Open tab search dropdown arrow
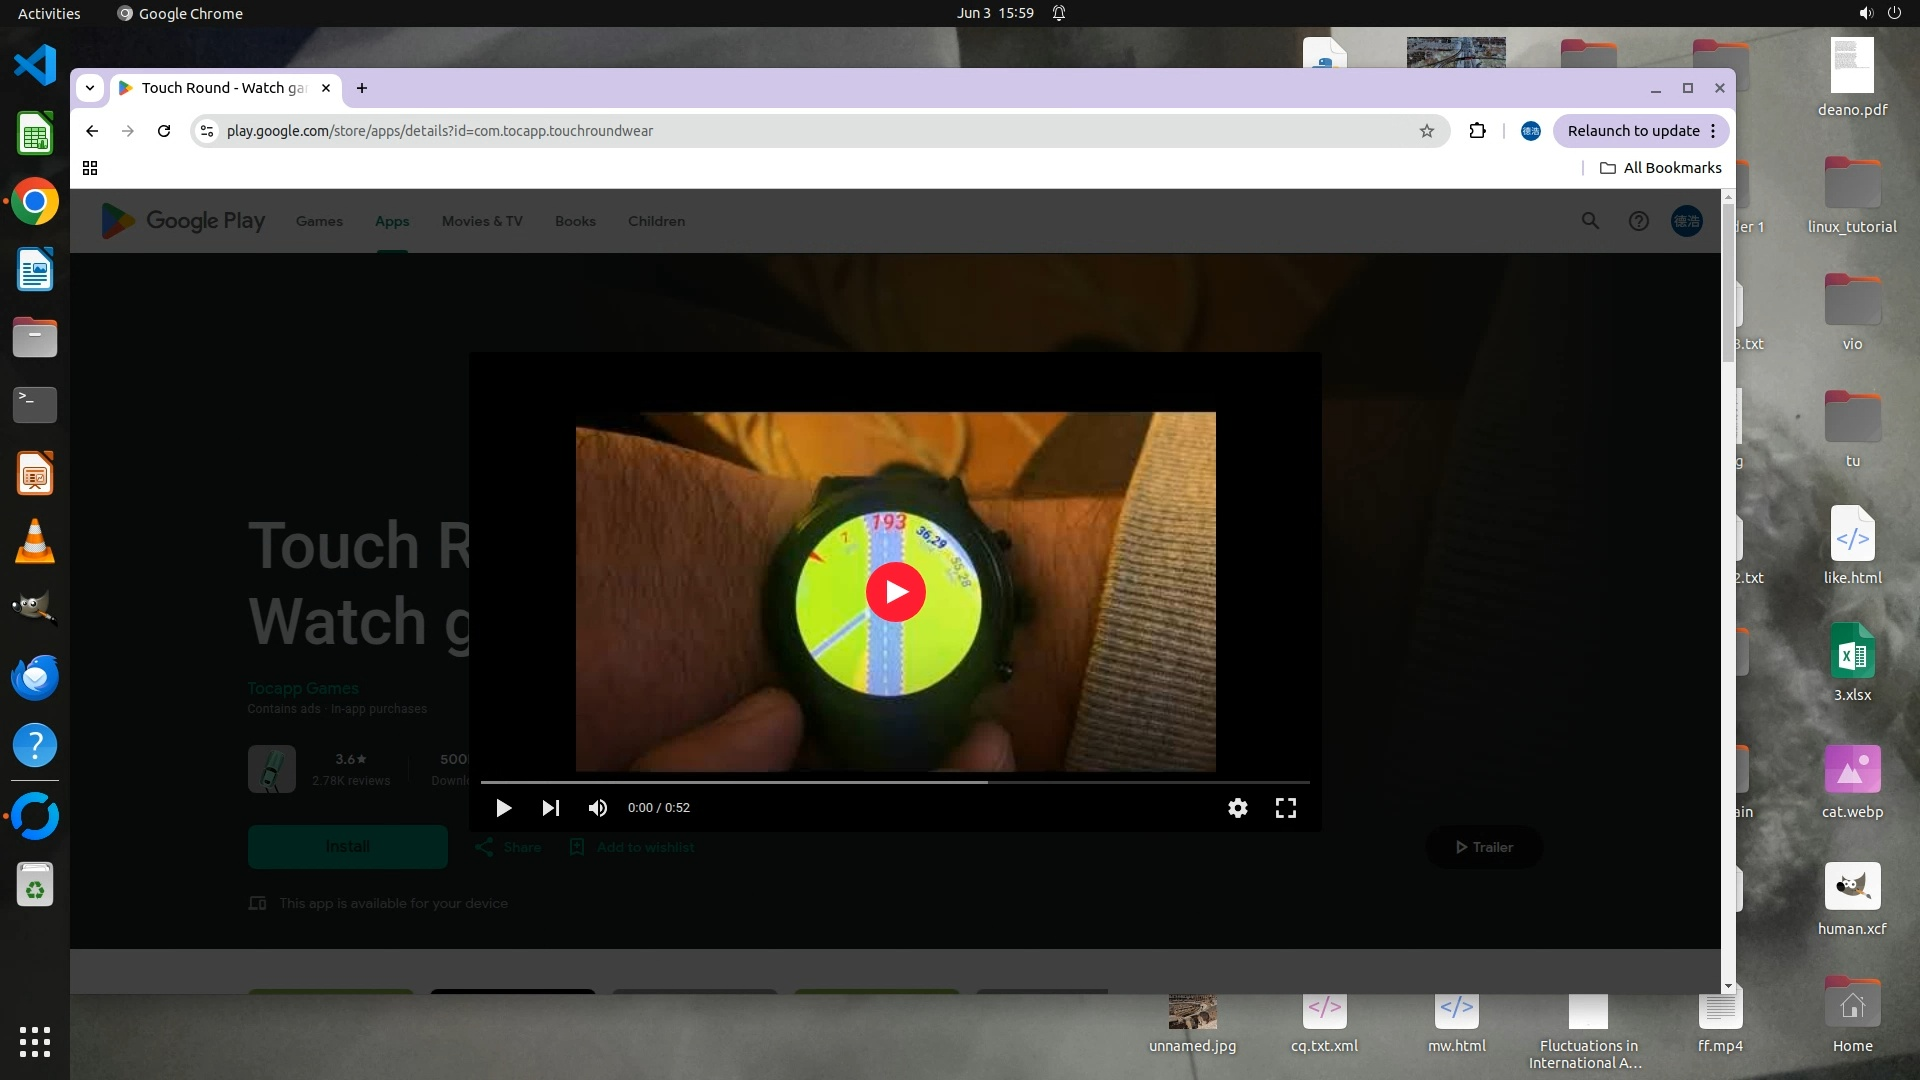 click(x=90, y=88)
